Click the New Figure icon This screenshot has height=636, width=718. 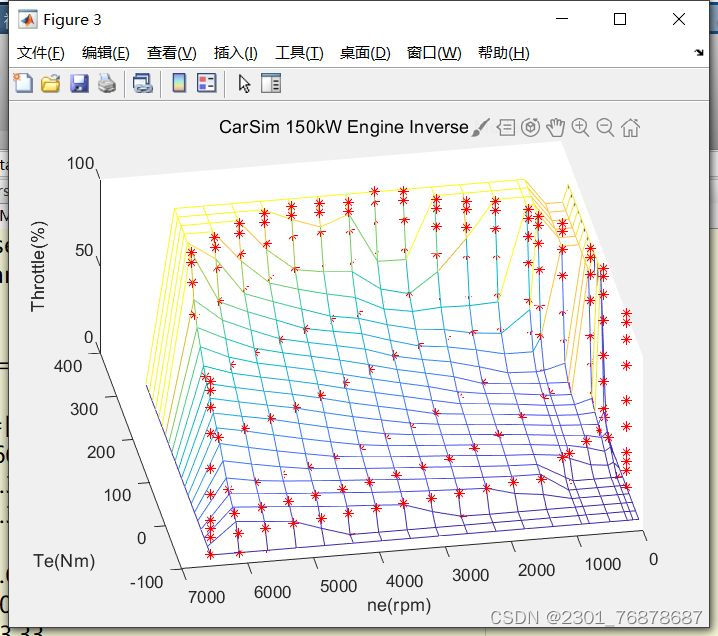click(x=23, y=84)
